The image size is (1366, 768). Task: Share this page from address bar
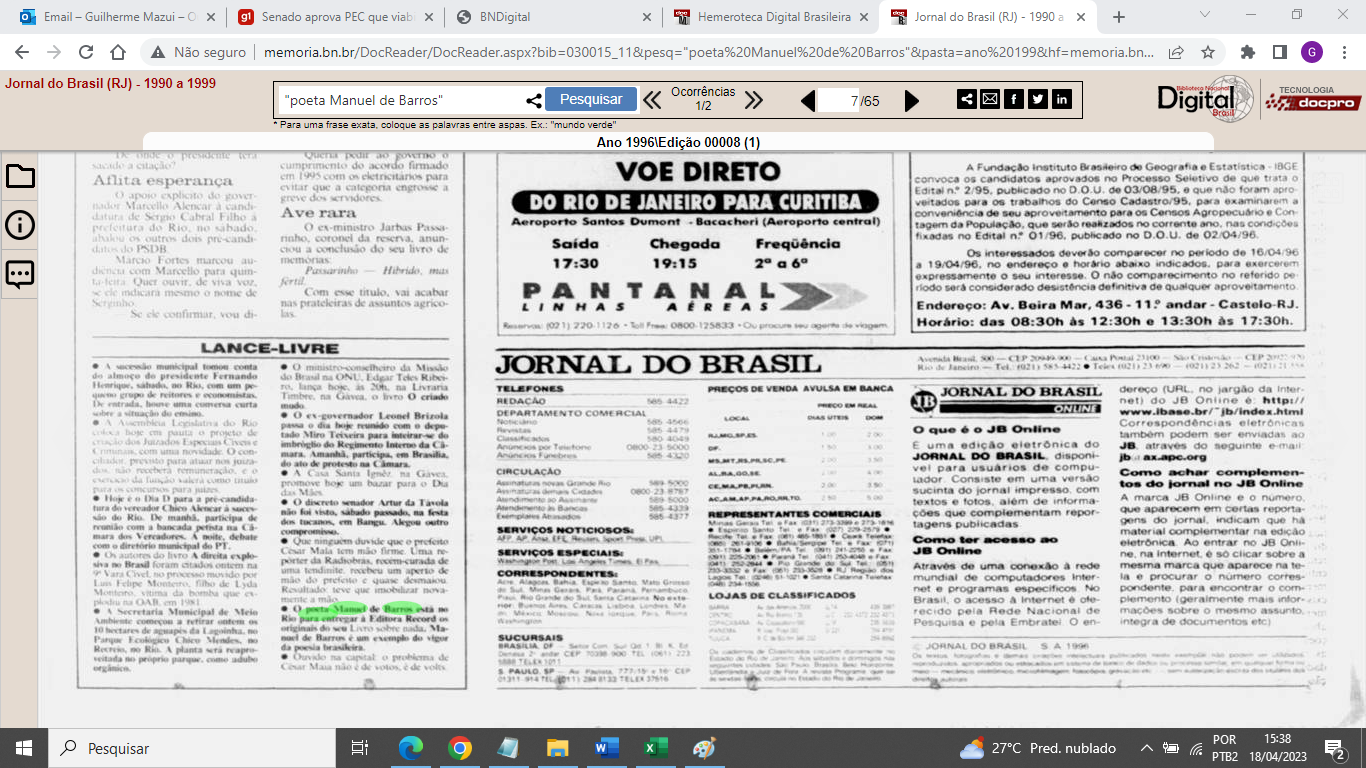point(1177,52)
